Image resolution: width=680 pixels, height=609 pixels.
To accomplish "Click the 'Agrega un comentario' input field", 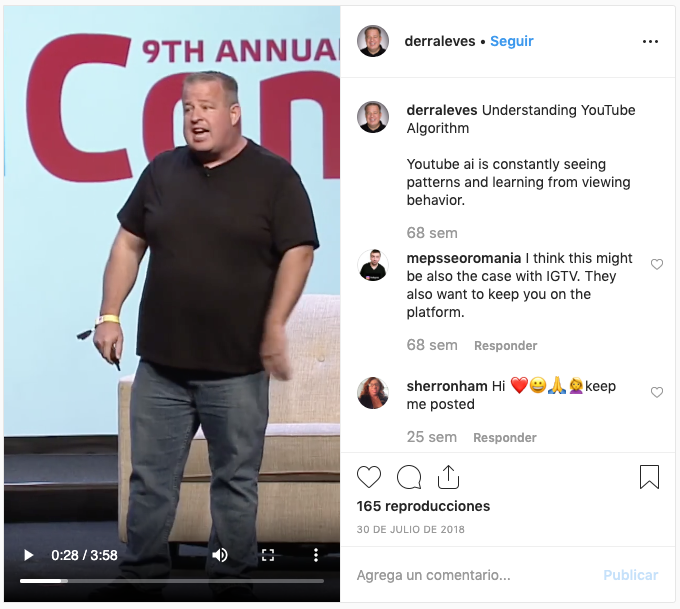I will [x=473, y=575].
